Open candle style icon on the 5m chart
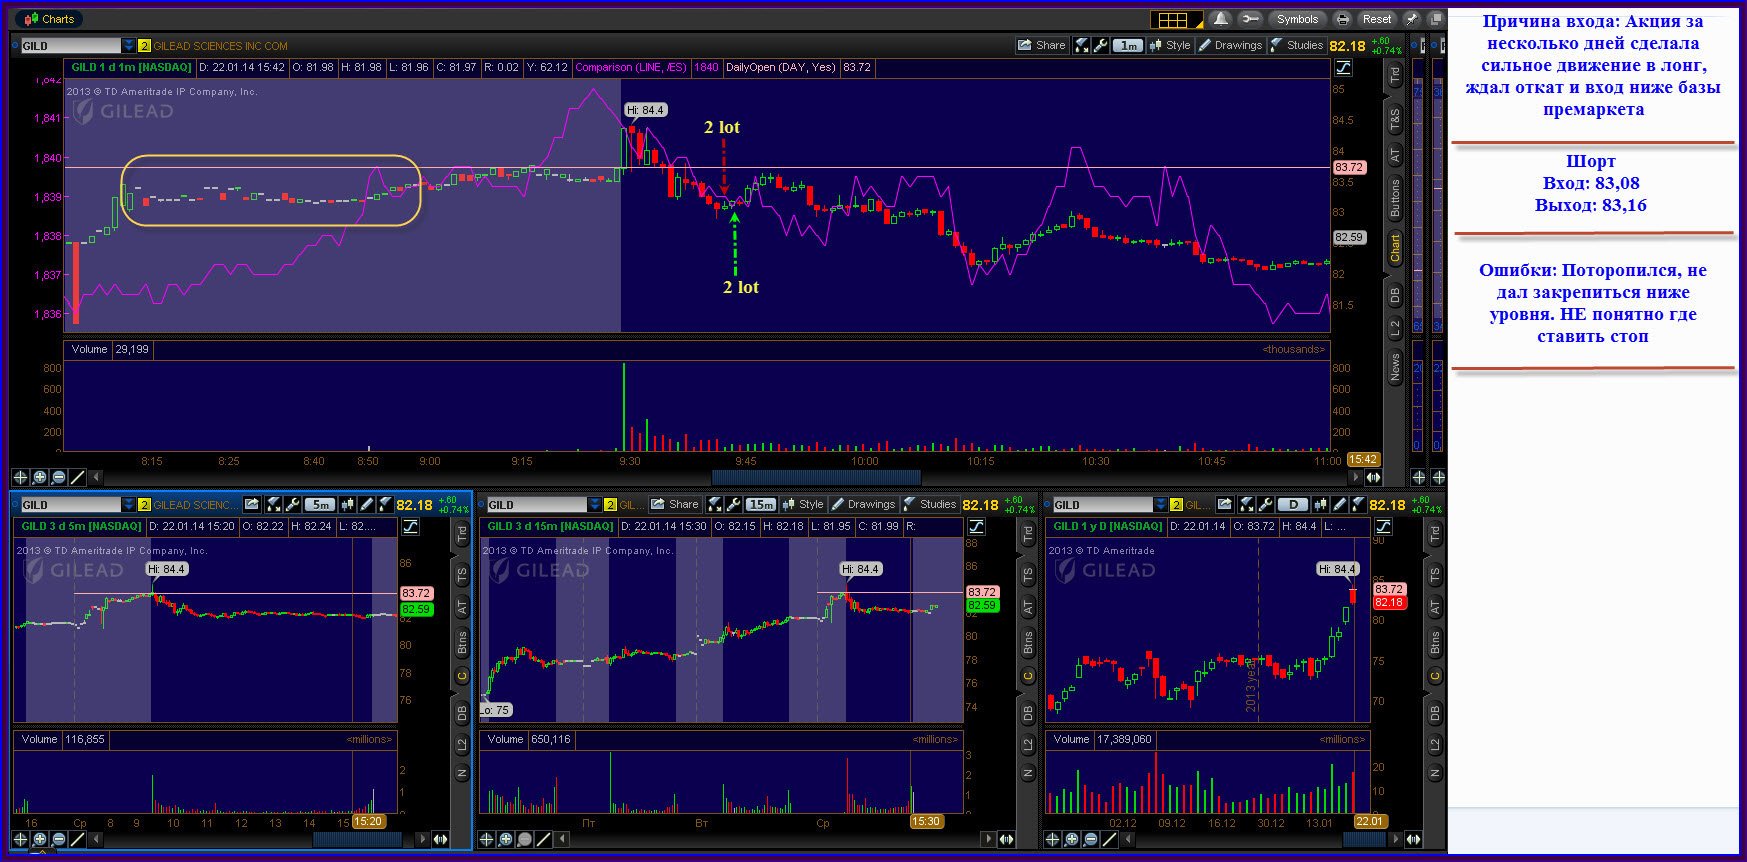The height and width of the screenshot is (862, 1747). (x=347, y=505)
